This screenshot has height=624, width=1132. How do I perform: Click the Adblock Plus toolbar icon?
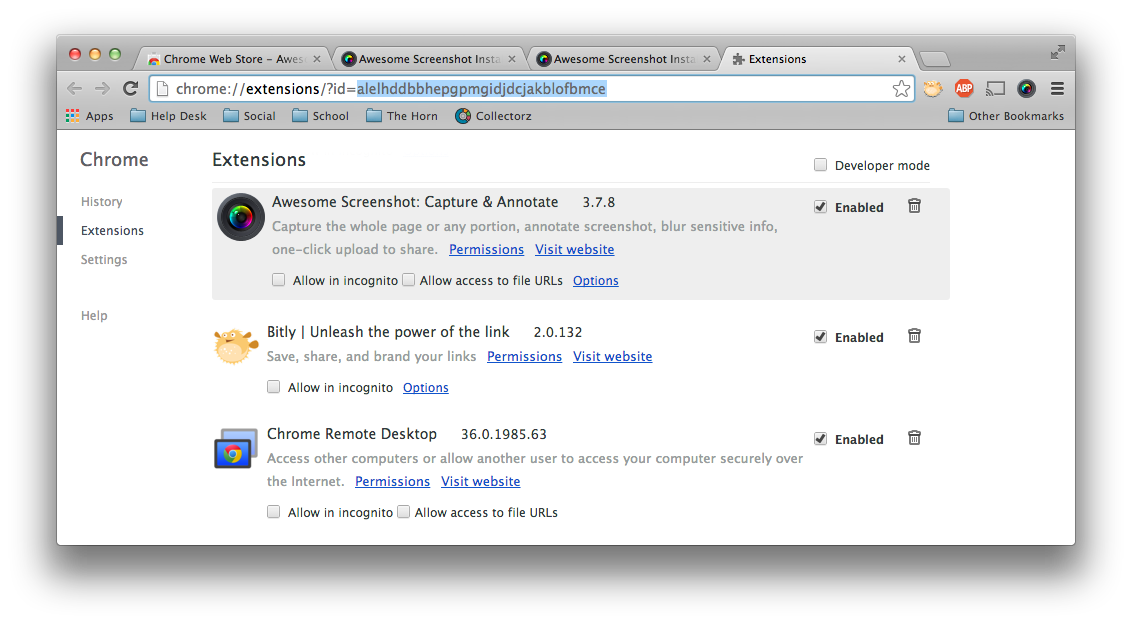[x=964, y=89]
